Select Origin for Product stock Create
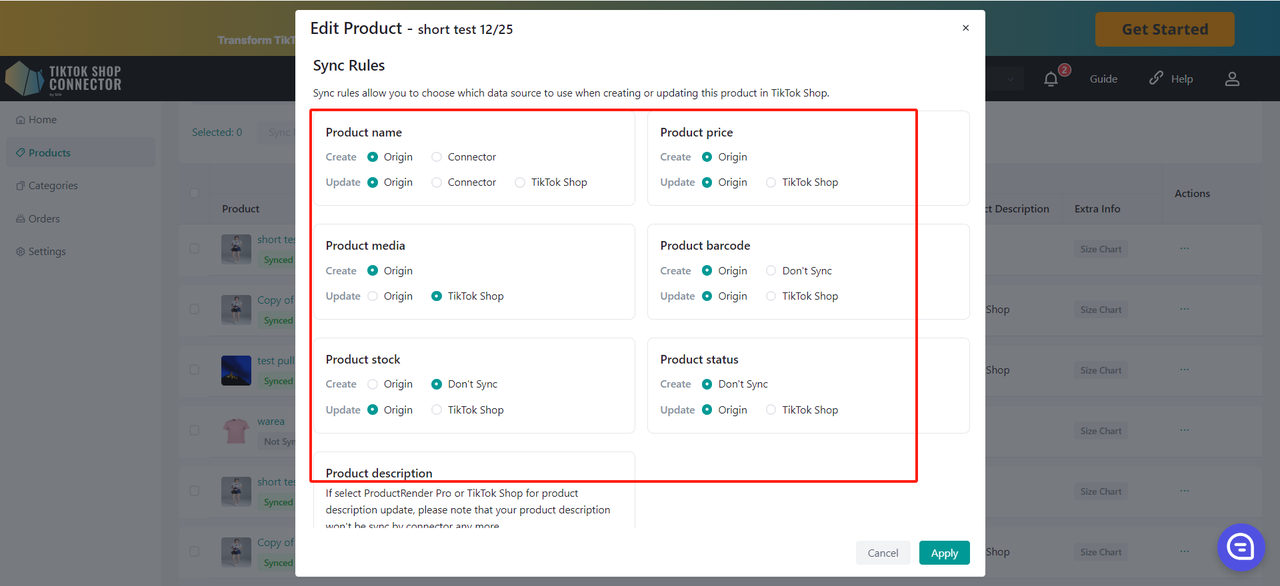 [x=373, y=384]
